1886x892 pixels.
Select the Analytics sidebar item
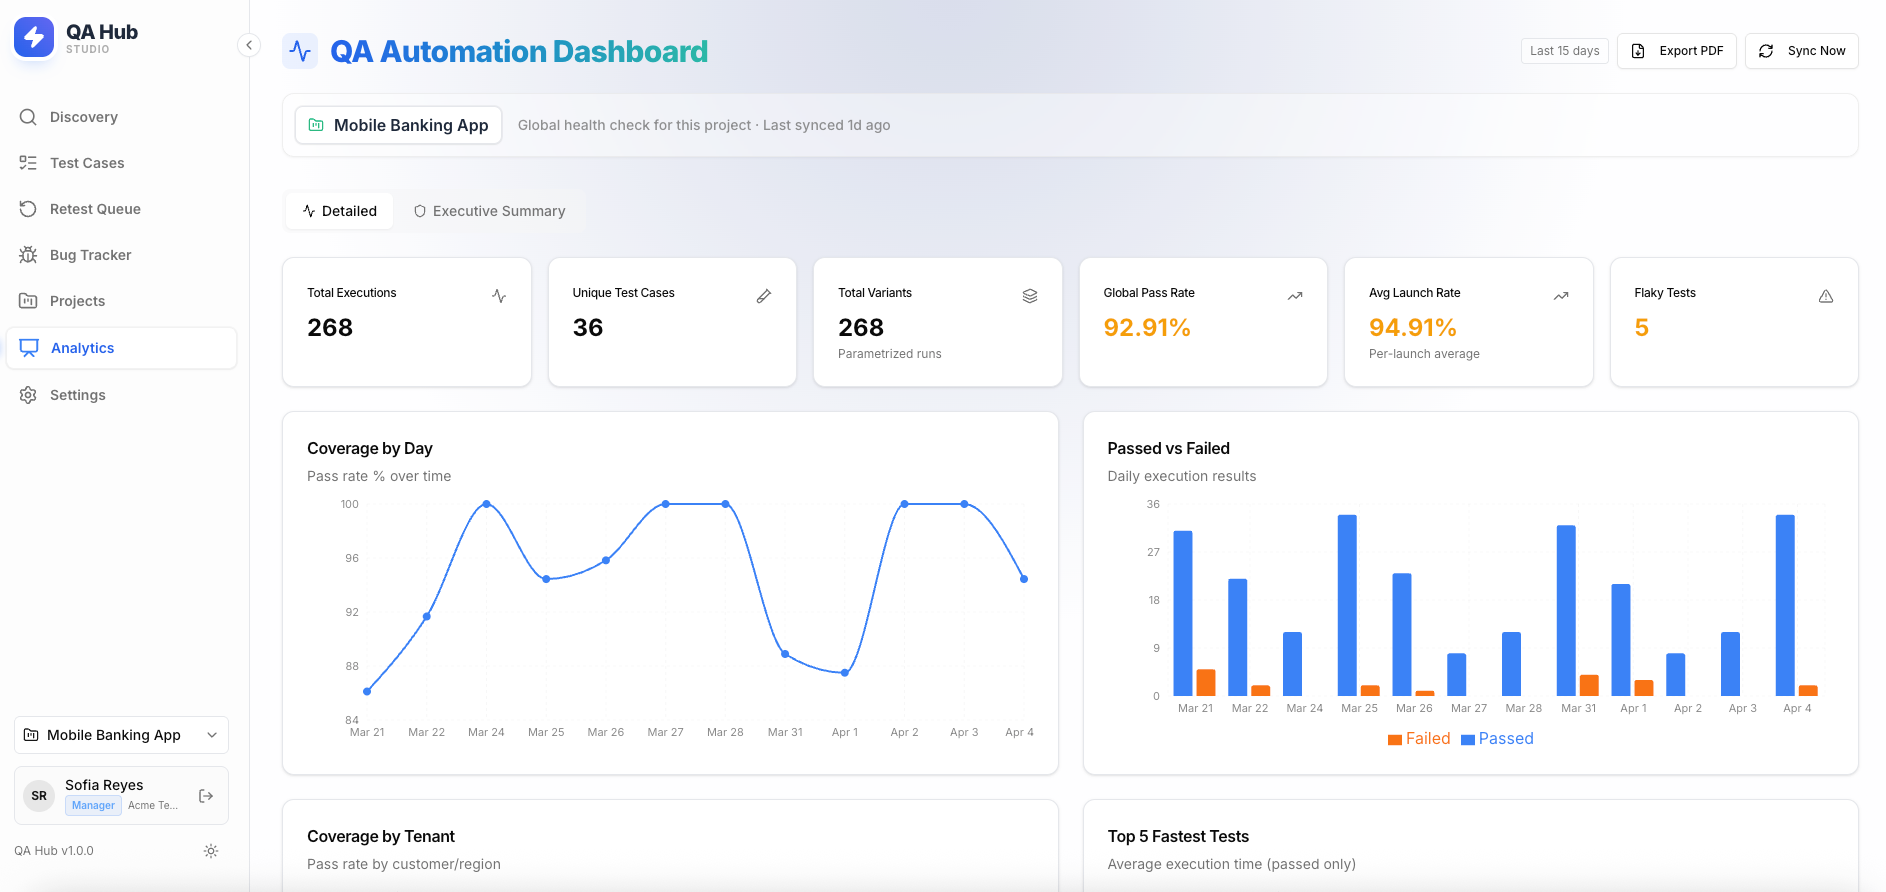(x=121, y=348)
